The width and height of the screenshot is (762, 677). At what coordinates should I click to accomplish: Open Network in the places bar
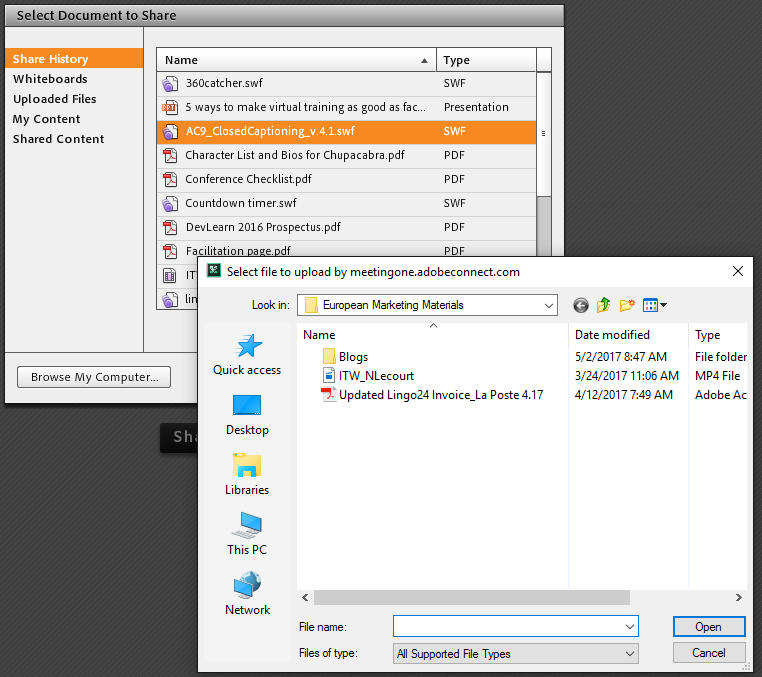(247, 594)
